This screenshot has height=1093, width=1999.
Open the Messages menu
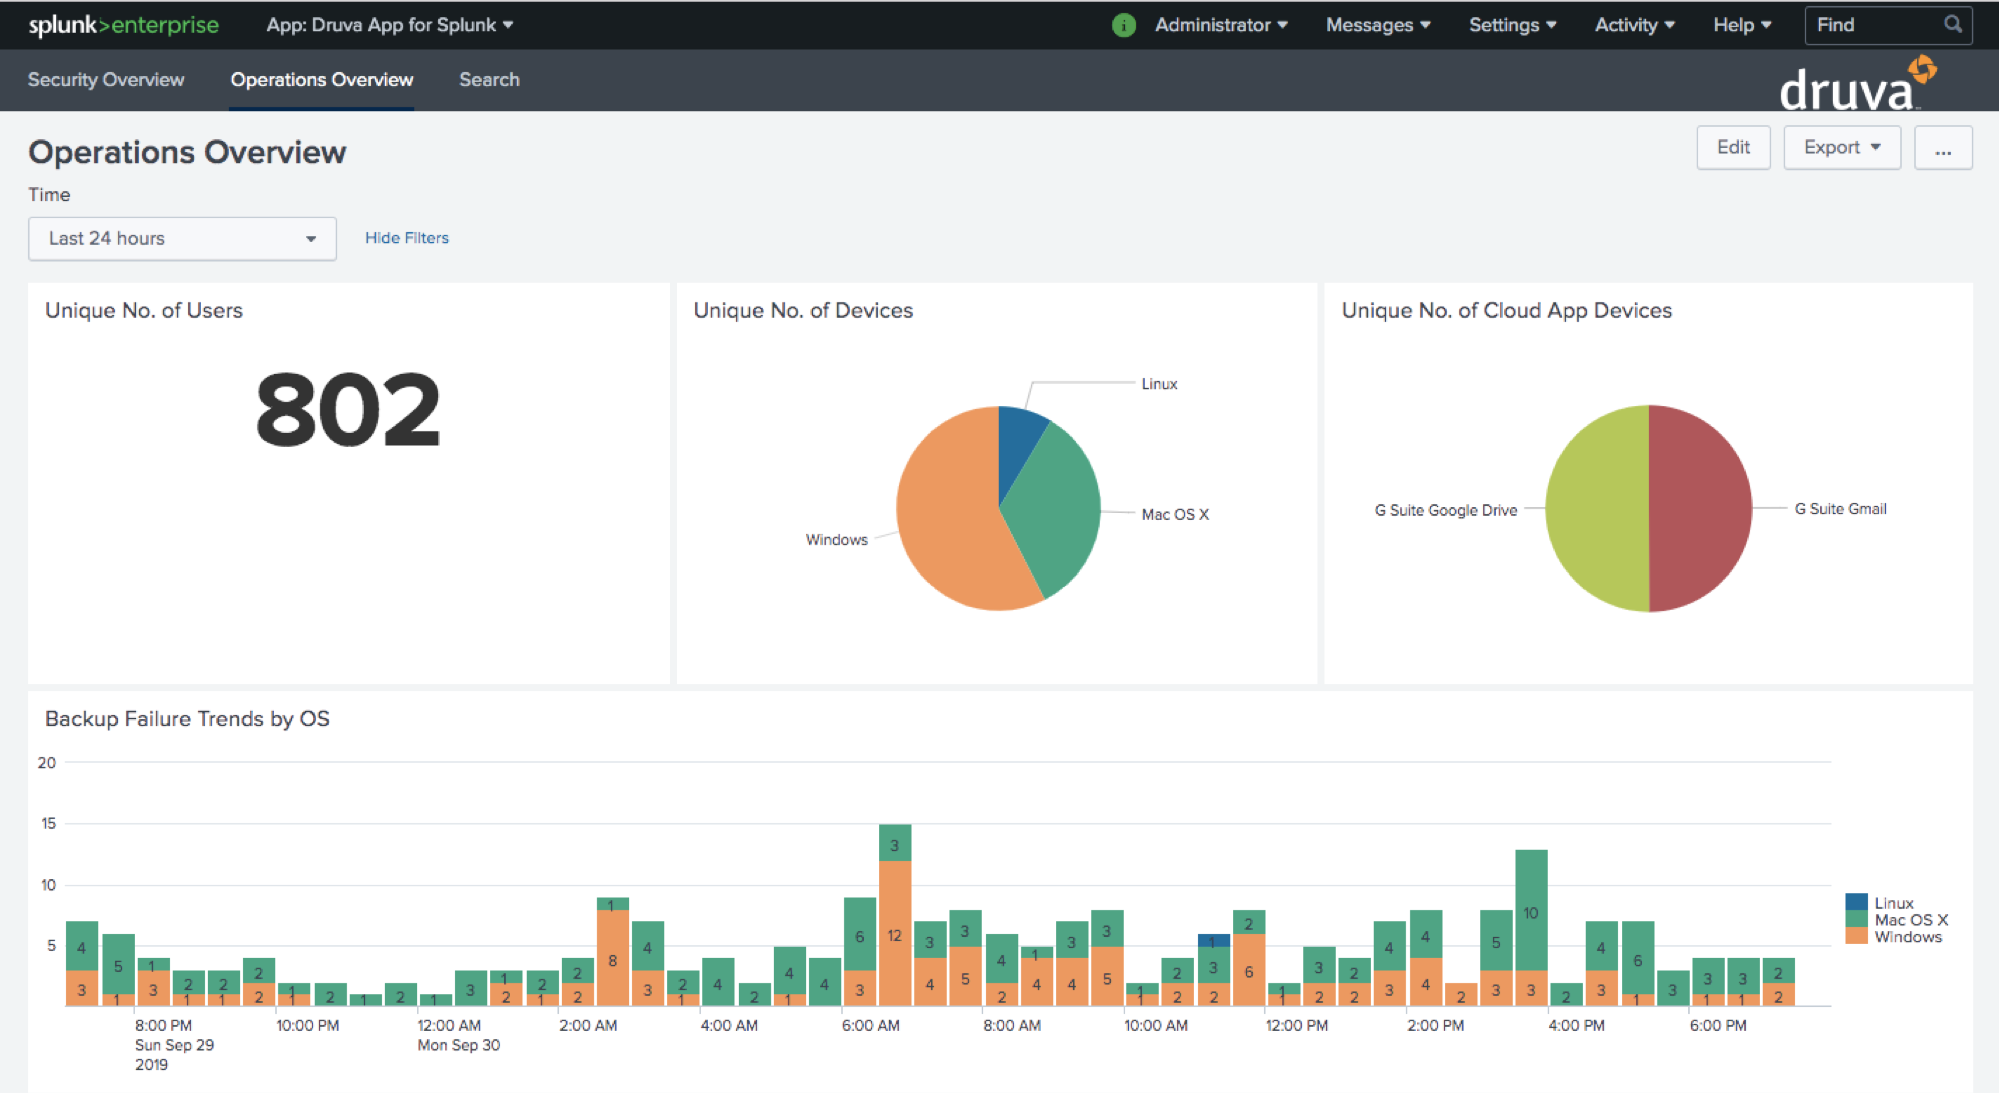(1378, 25)
